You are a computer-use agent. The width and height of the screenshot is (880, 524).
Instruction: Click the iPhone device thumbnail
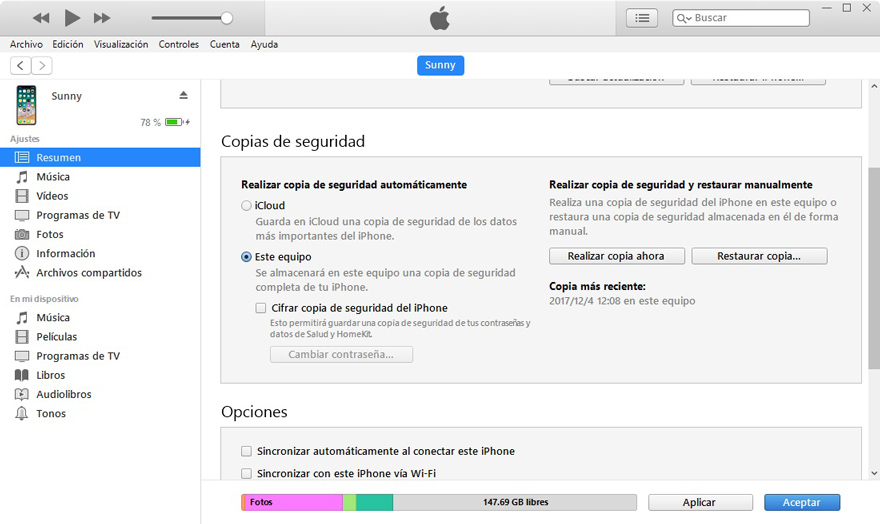[x=26, y=105]
